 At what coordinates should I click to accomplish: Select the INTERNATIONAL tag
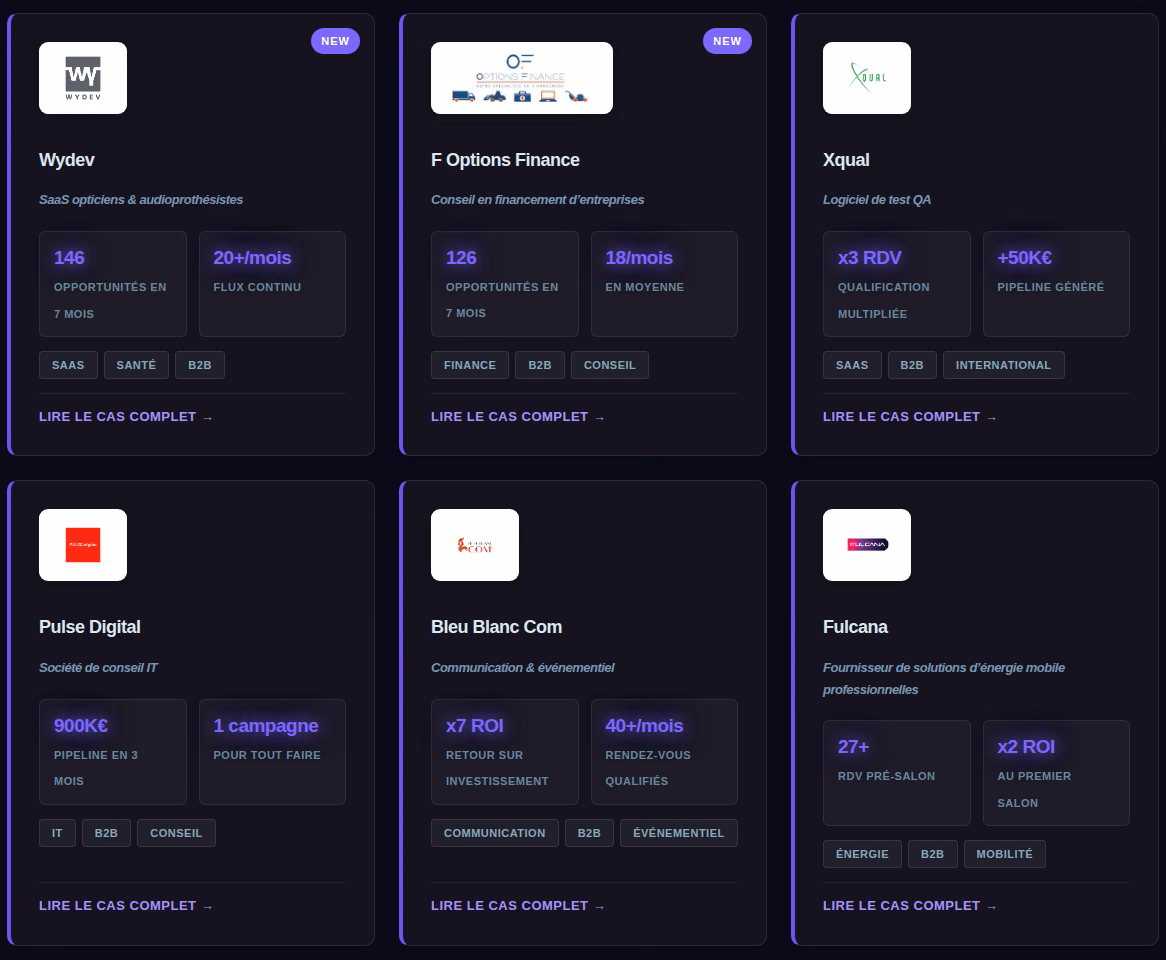(1003, 365)
